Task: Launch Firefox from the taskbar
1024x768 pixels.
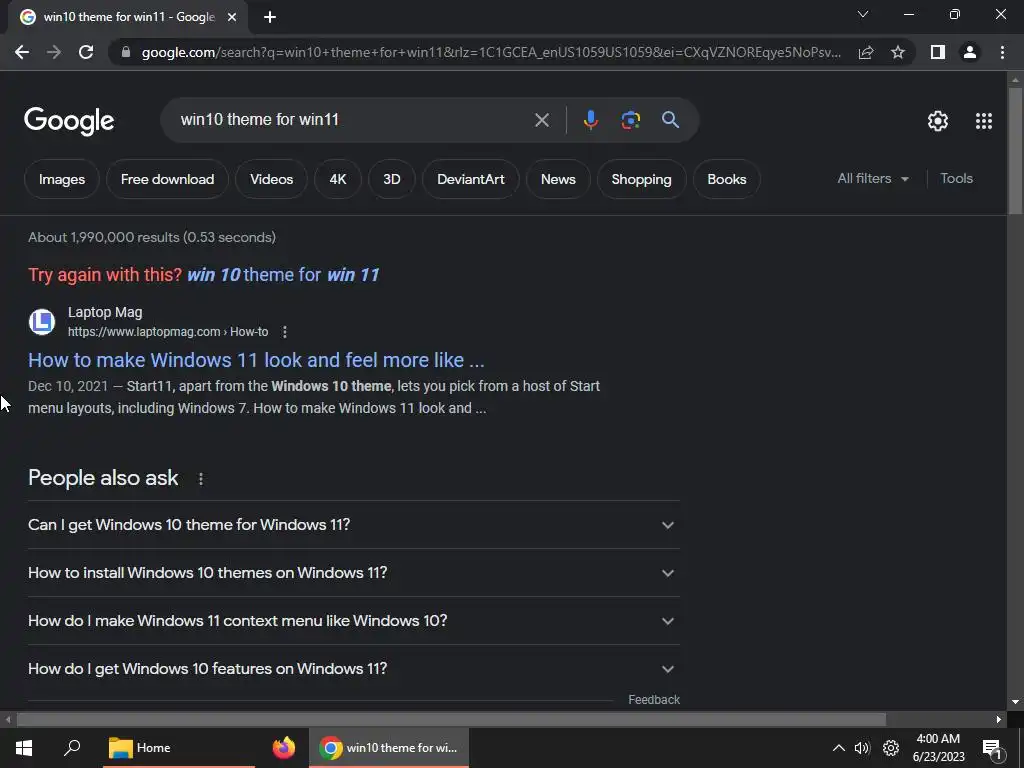Action: (283, 748)
